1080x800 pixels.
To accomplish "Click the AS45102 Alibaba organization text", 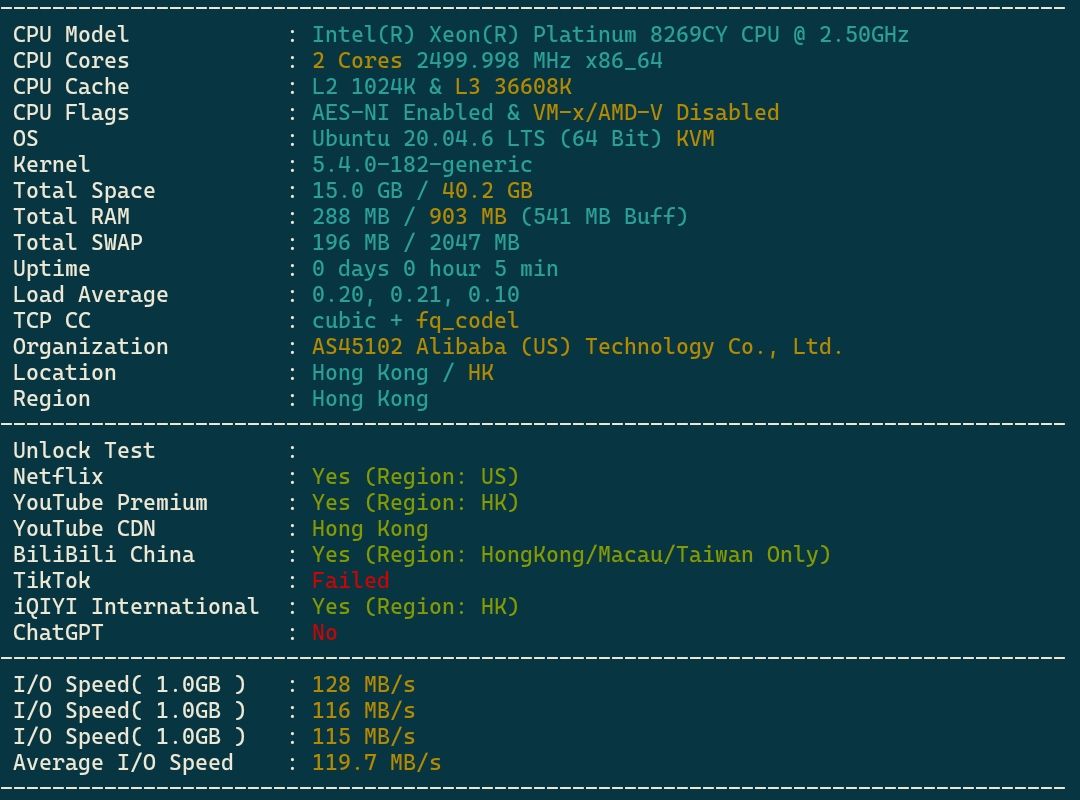I will [577, 347].
